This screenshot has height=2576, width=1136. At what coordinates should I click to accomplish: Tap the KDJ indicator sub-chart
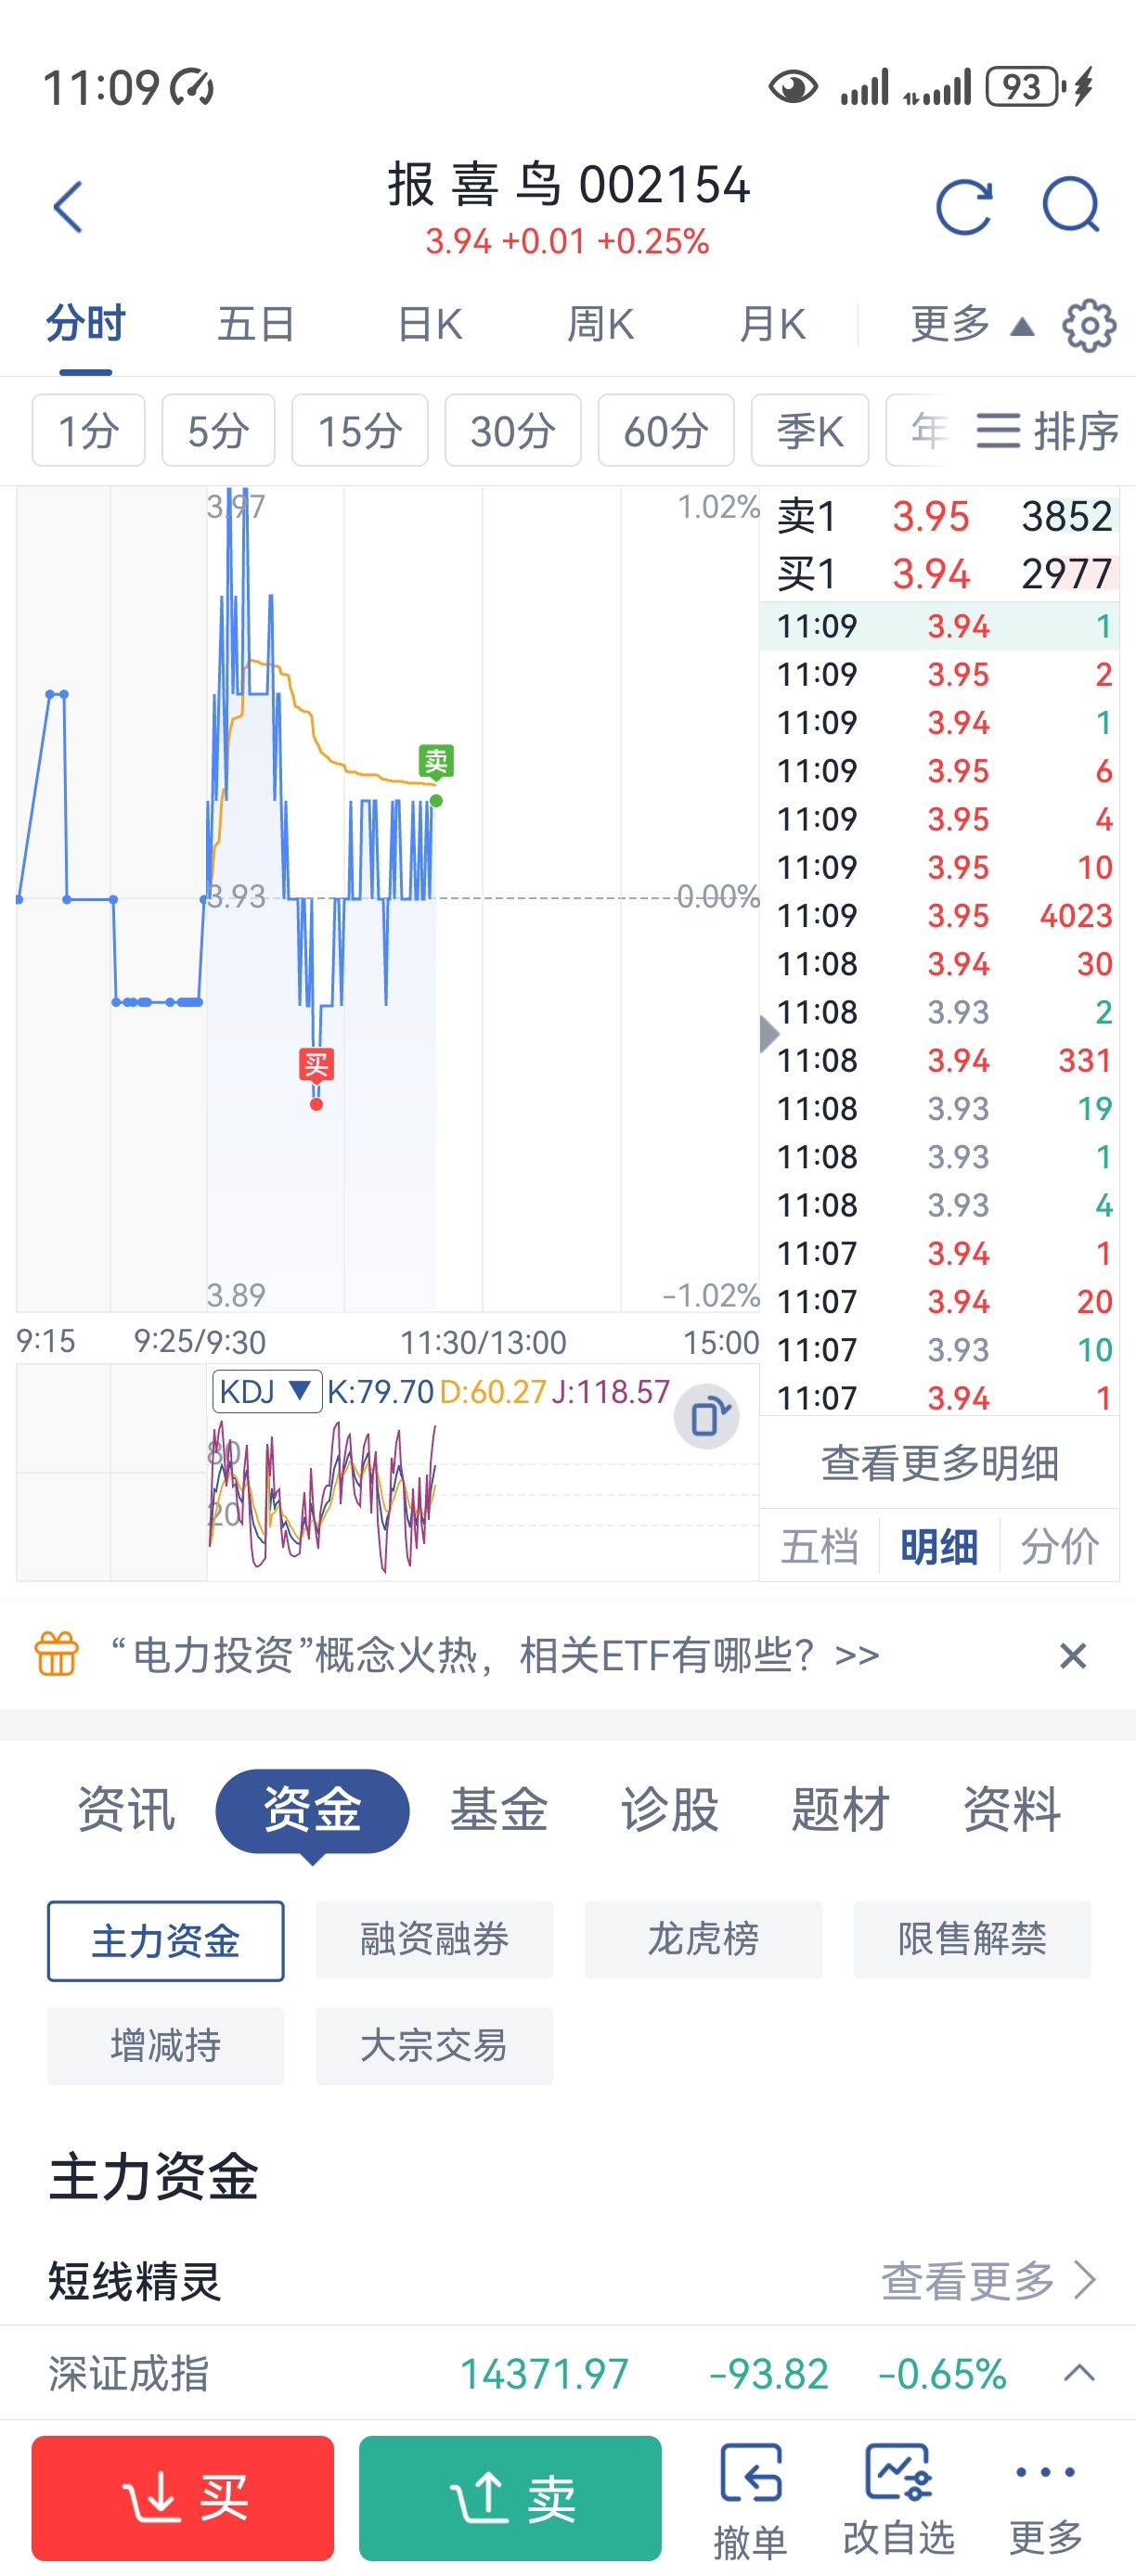tap(388, 1472)
